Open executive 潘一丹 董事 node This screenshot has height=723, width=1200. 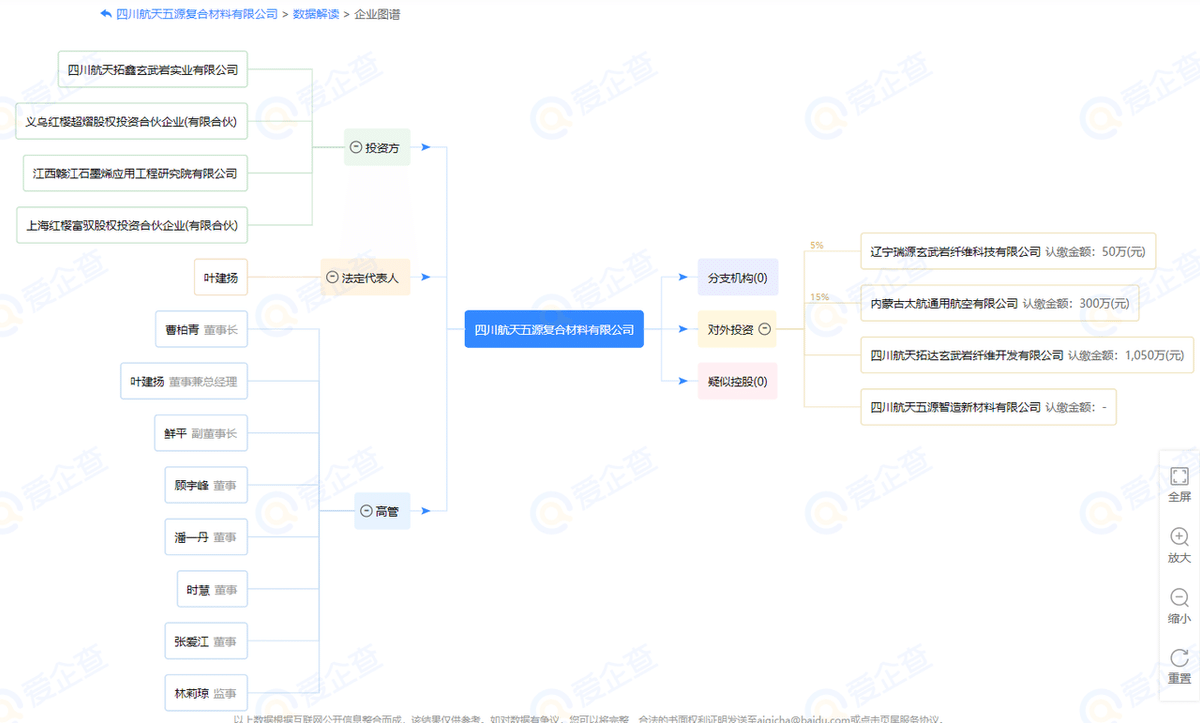pos(205,537)
